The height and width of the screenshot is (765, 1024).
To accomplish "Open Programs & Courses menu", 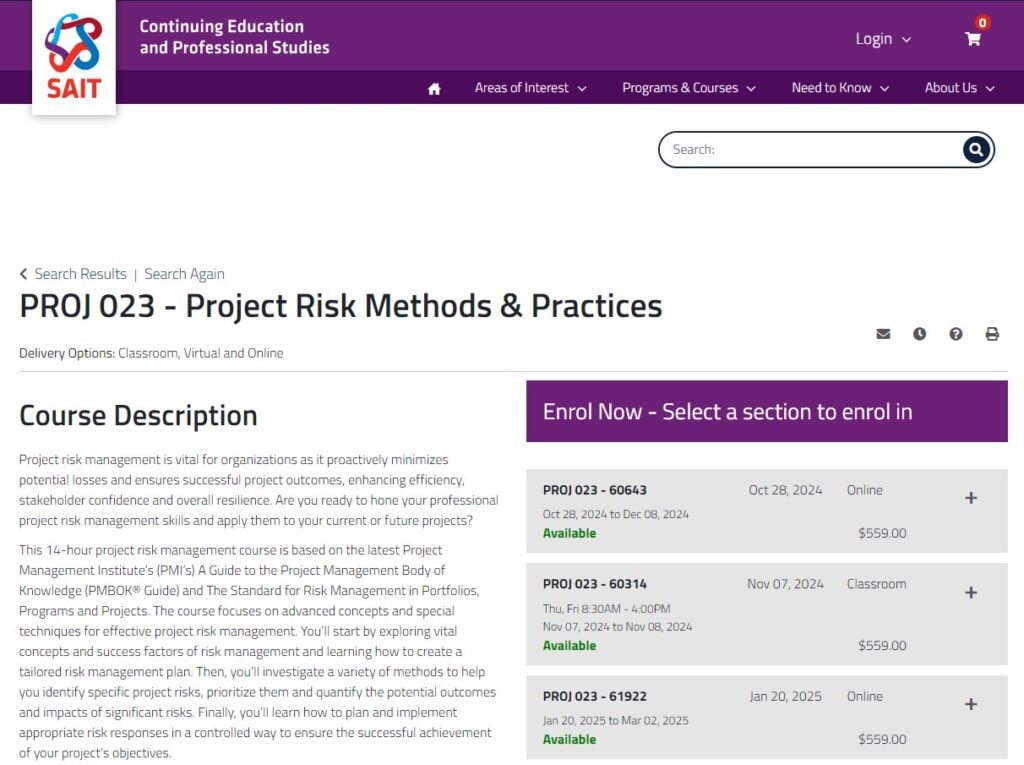I will 689,88.
